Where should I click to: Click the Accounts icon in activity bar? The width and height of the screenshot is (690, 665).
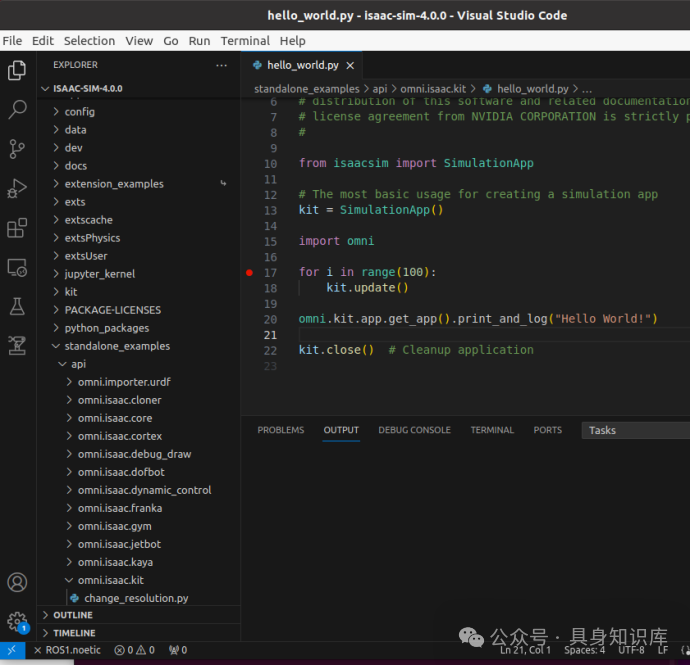click(17, 582)
